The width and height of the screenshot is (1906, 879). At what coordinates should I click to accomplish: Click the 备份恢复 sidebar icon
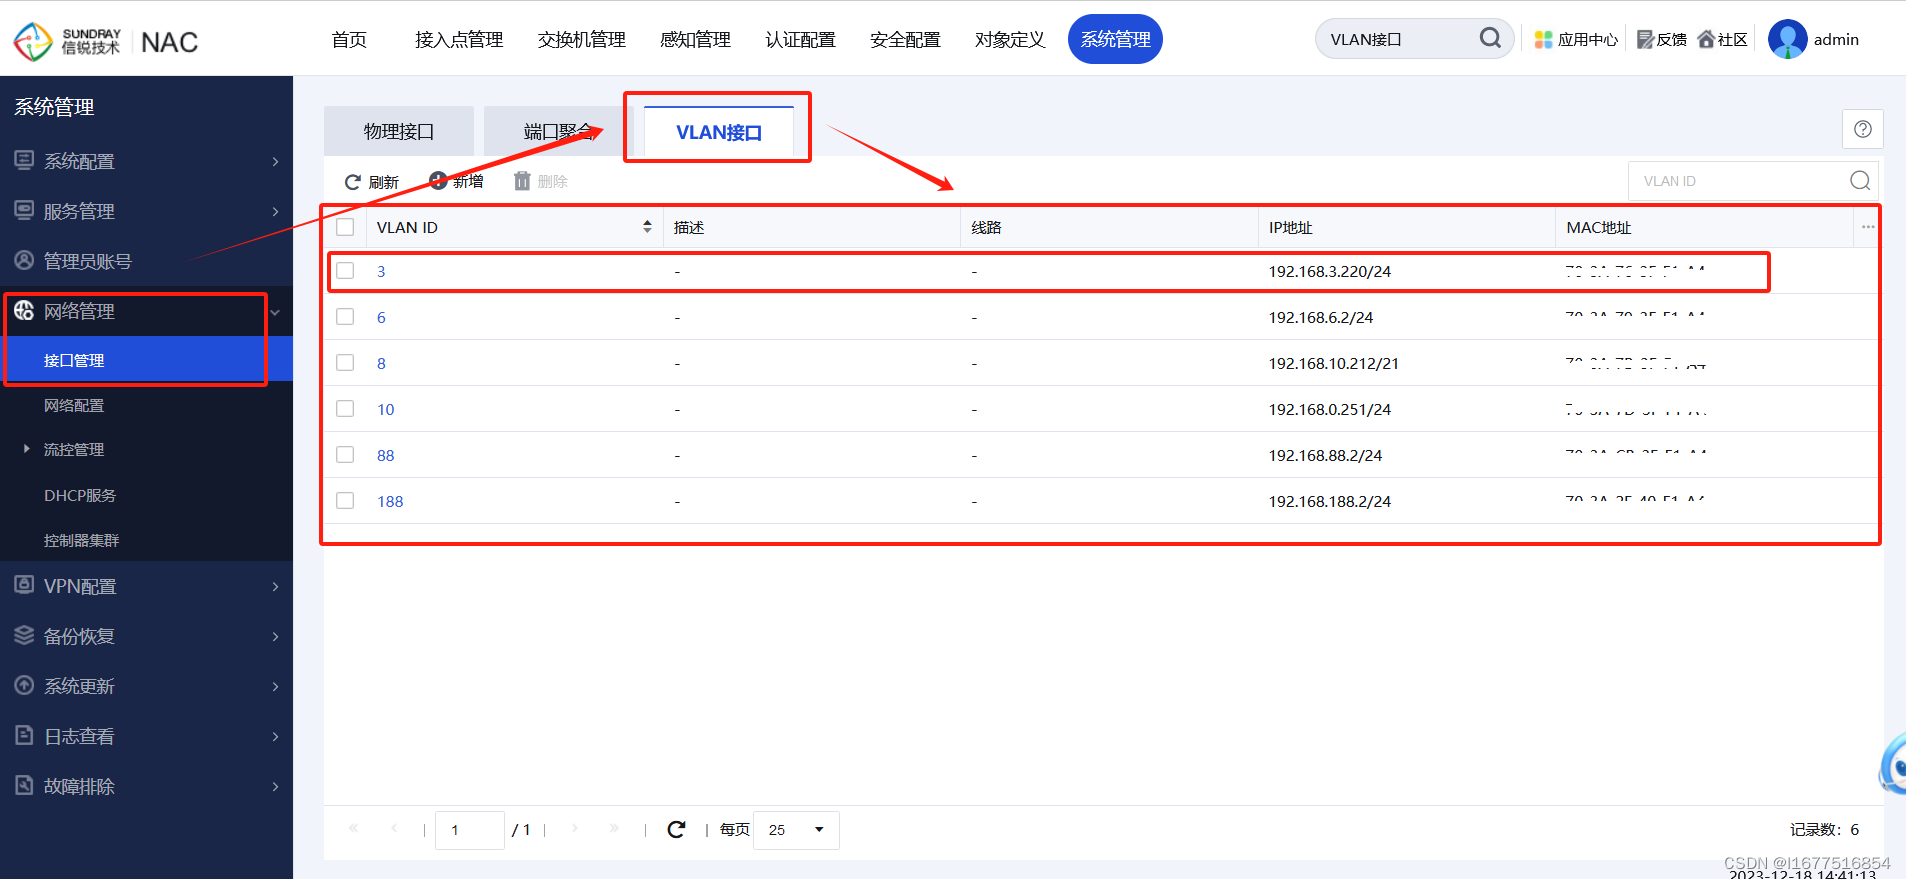coord(24,635)
